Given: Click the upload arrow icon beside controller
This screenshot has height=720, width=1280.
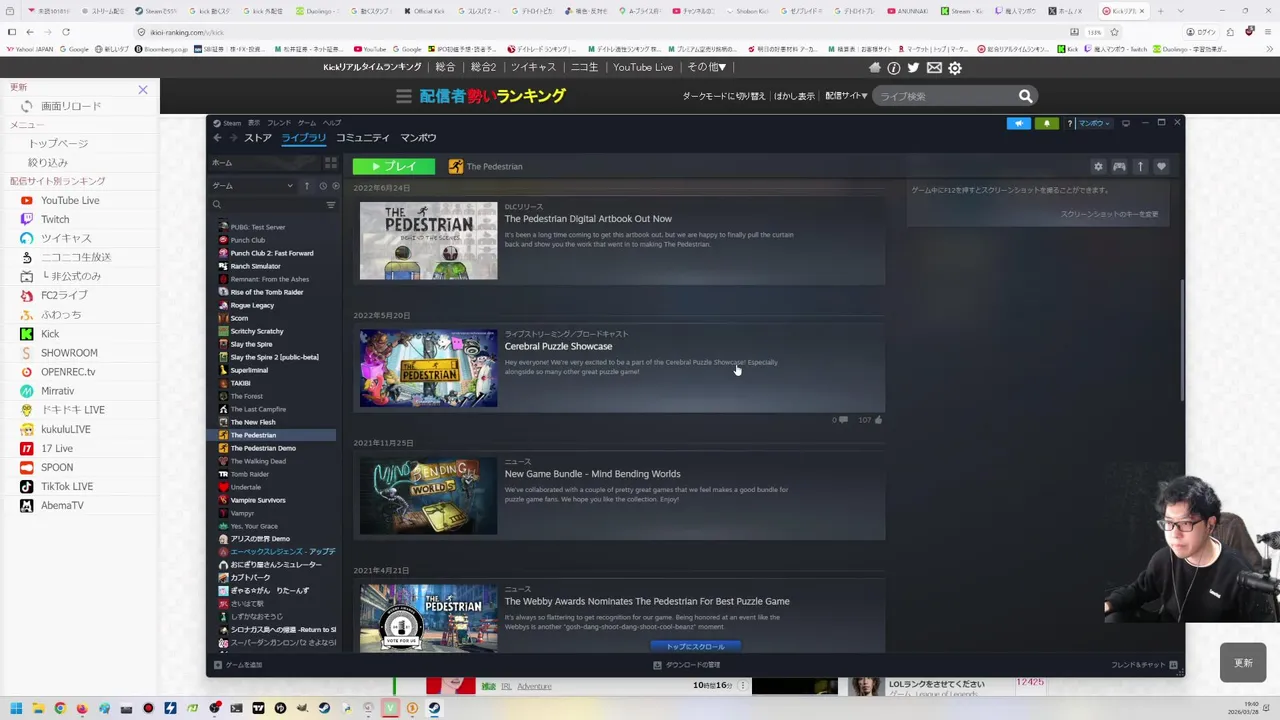Looking at the screenshot, I should click(1140, 166).
